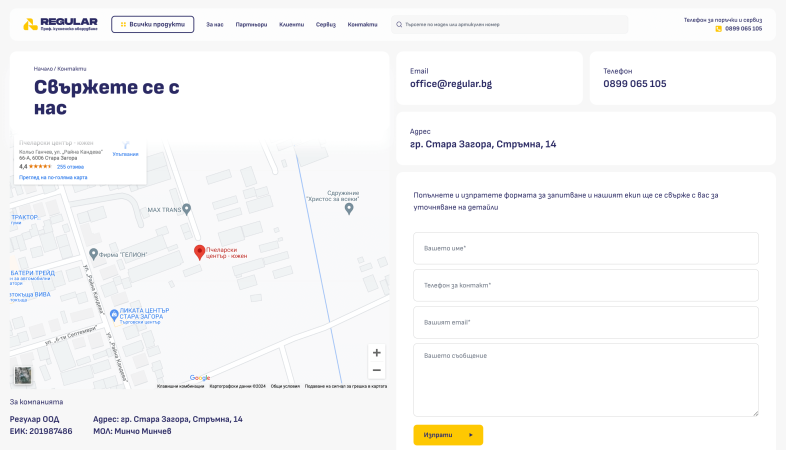
Task: Click the 'ЕИК: 201987486' company text
Action: pos(41,431)
